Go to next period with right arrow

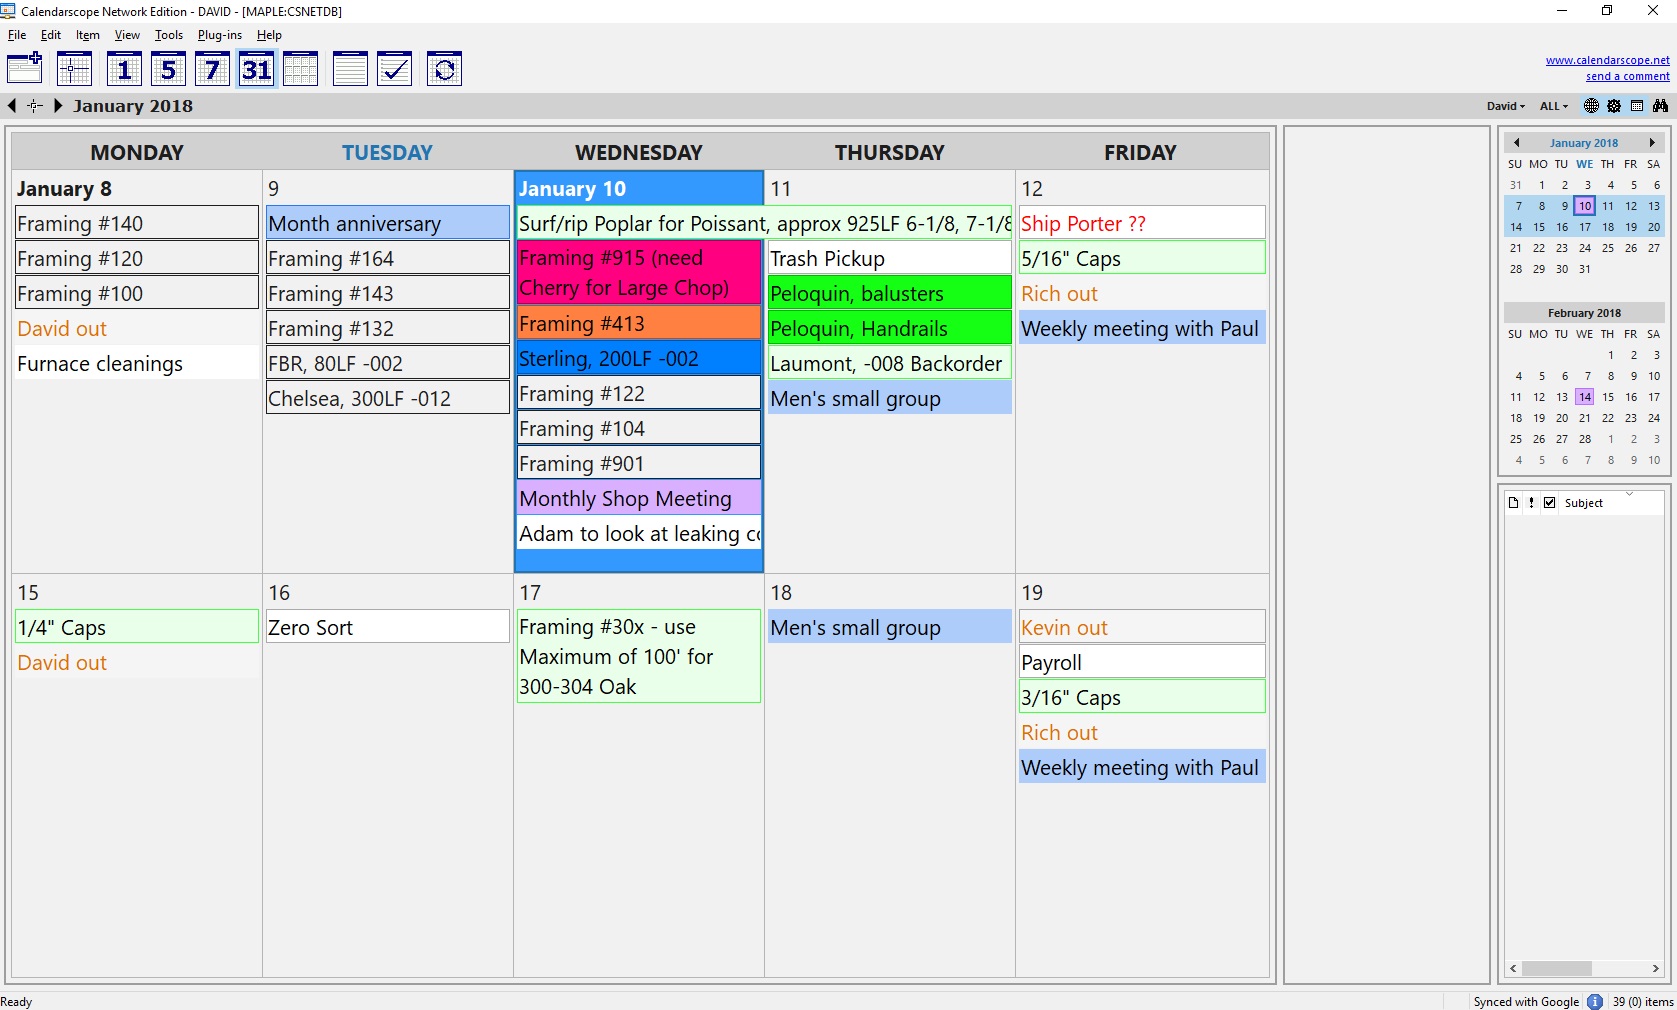[x=58, y=105]
